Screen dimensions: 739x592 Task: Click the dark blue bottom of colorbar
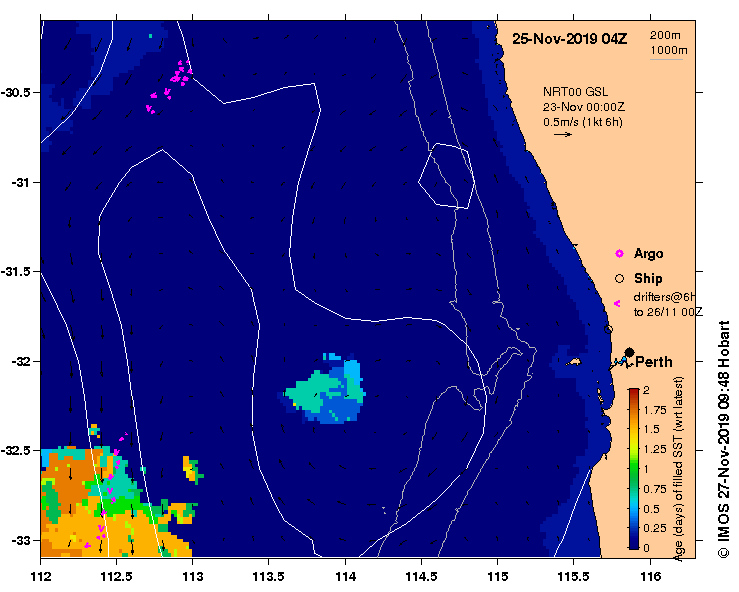pyautogui.click(x=634, y=542)
